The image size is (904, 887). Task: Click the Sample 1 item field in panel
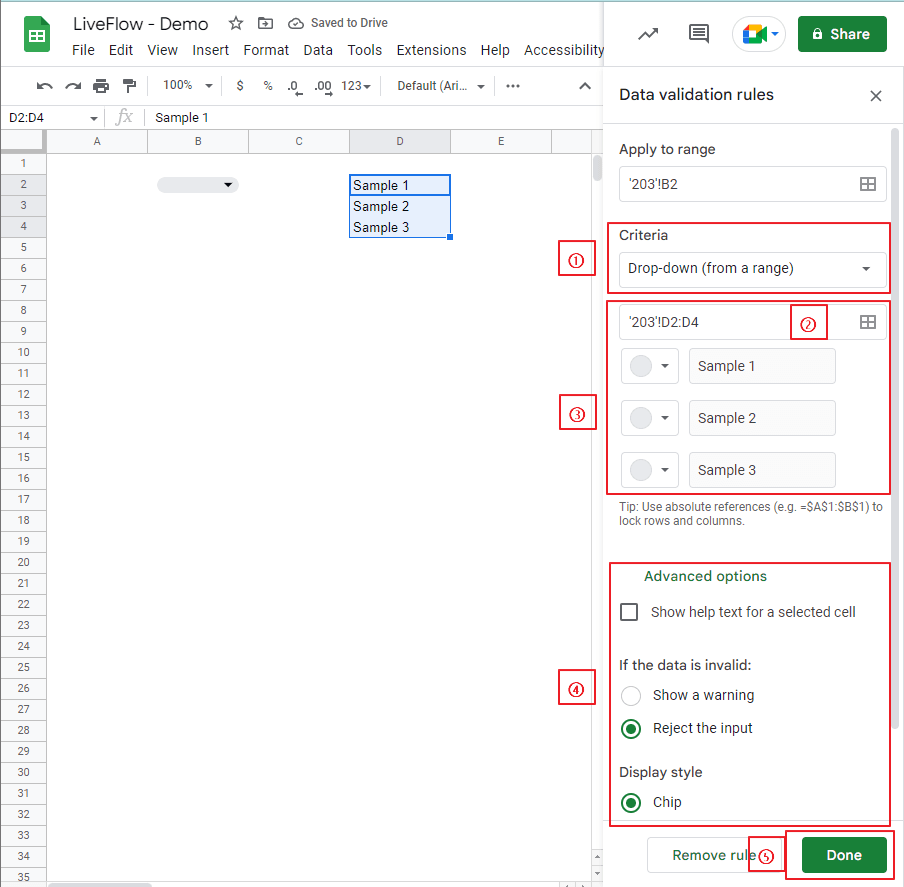762,366
